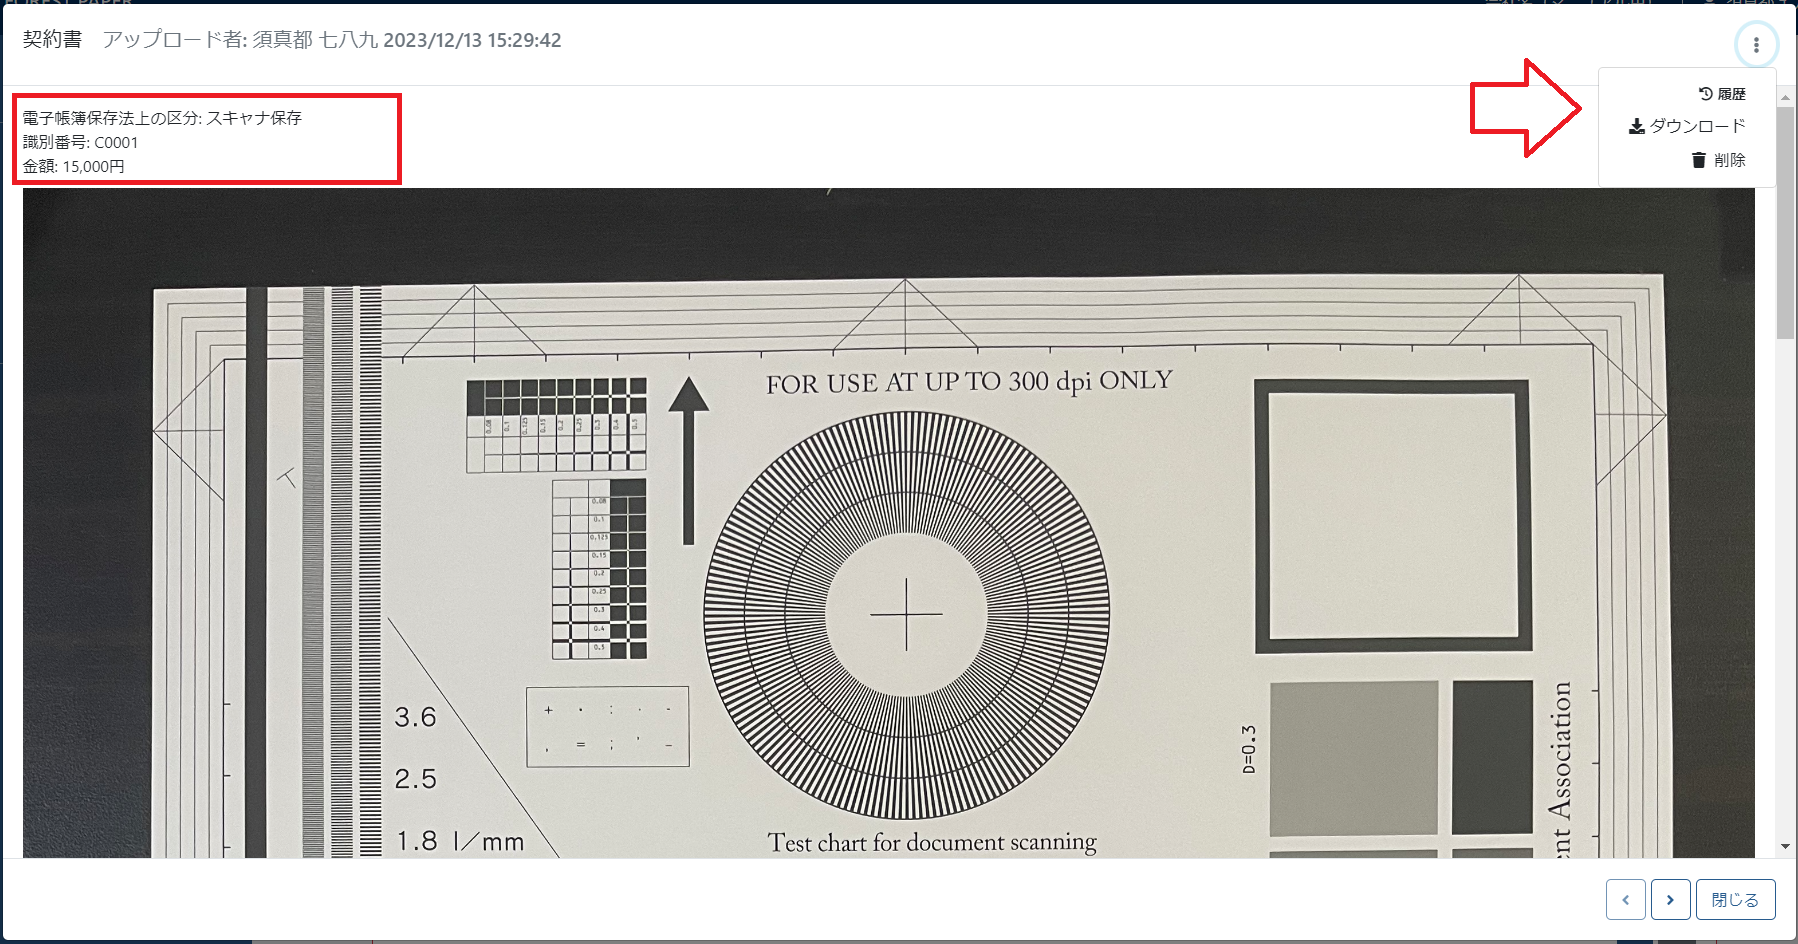Click the 識別番号: C0001 line
Screen dimensions: 1798x944
pyautogui.click(x=80, y=142)
